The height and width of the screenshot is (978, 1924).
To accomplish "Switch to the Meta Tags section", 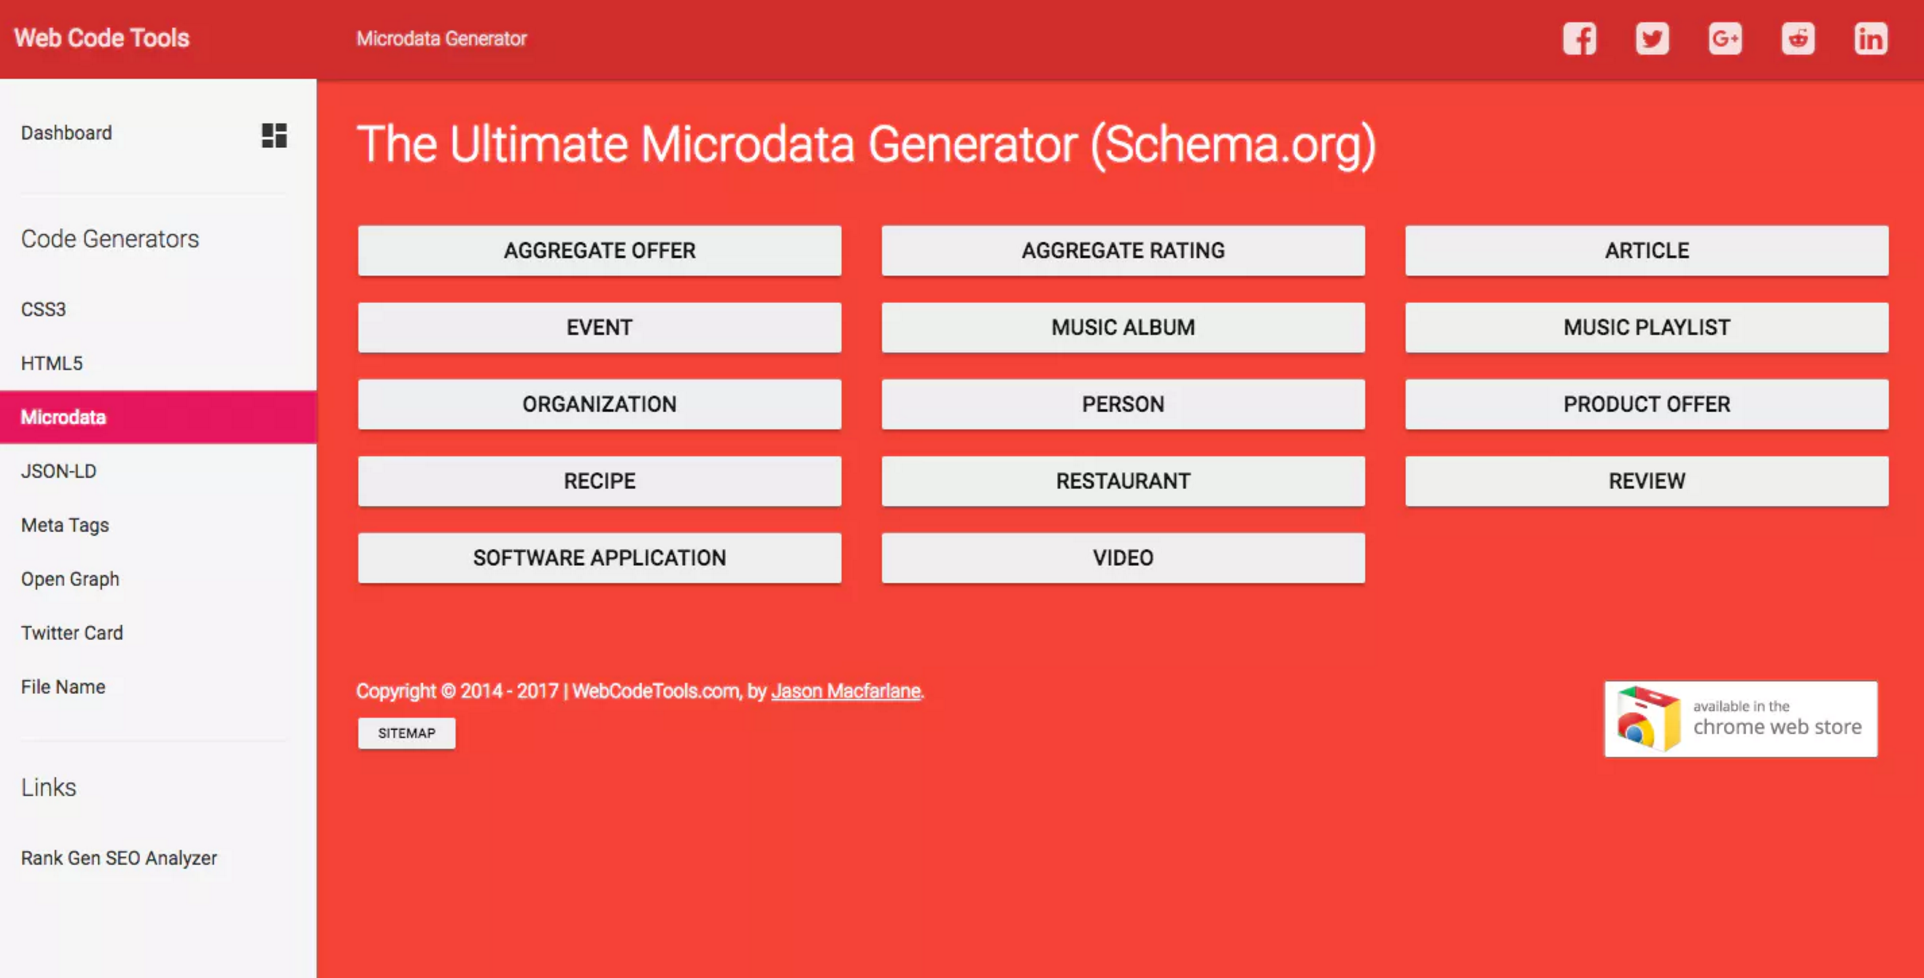I will (x=64, y=524).
